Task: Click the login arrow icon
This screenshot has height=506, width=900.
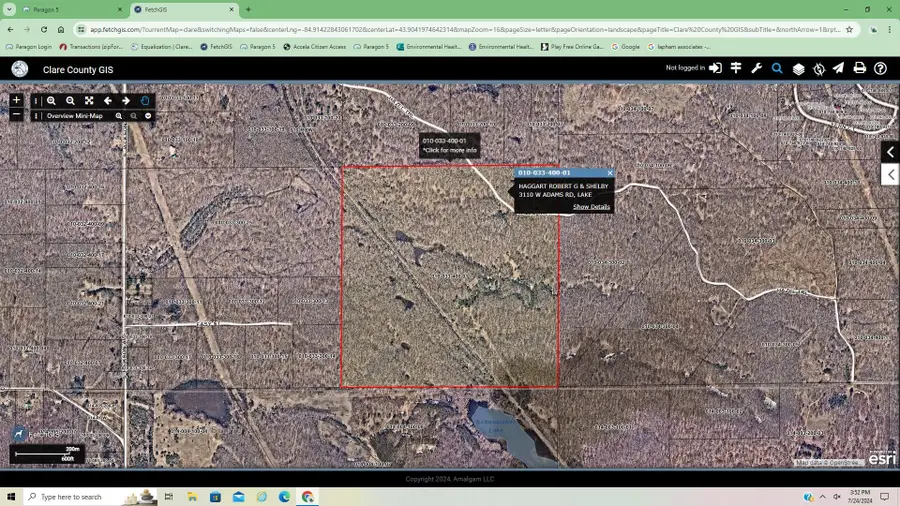Action: [x=715, y=69]
